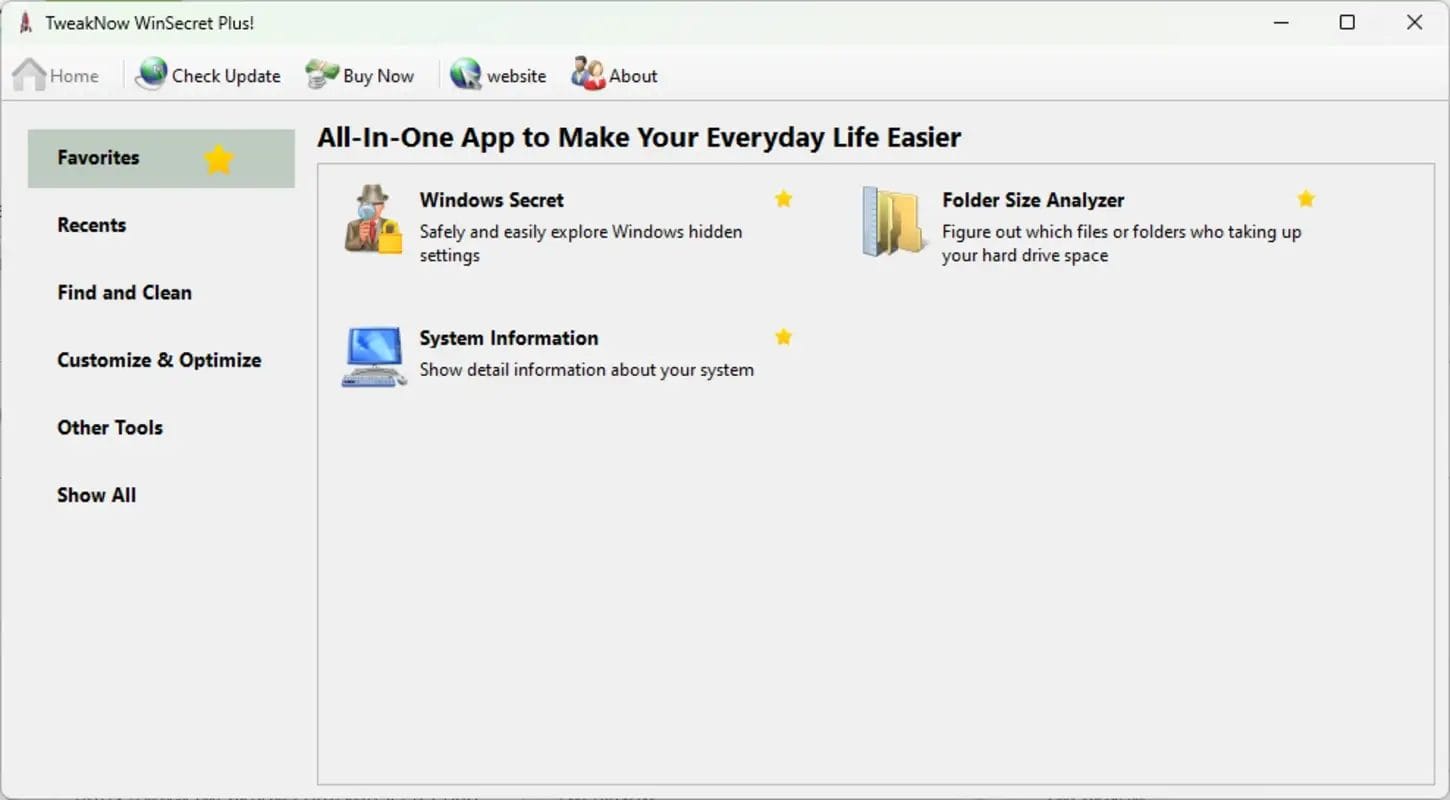
Task: Open System Information computer icon
Action: [373, 357]
